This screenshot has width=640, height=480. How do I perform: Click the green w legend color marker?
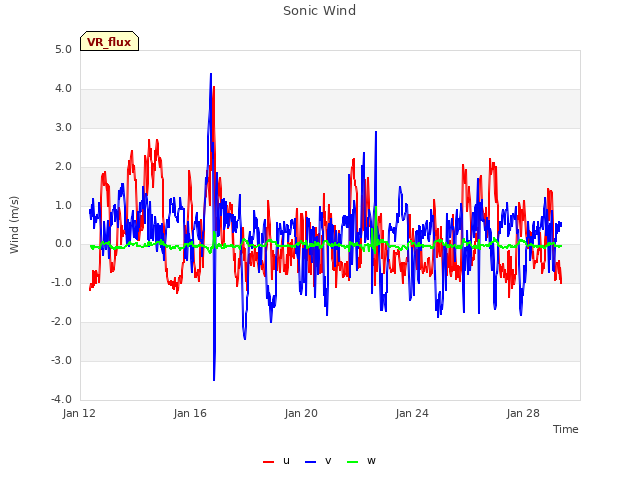click(352, 462)
